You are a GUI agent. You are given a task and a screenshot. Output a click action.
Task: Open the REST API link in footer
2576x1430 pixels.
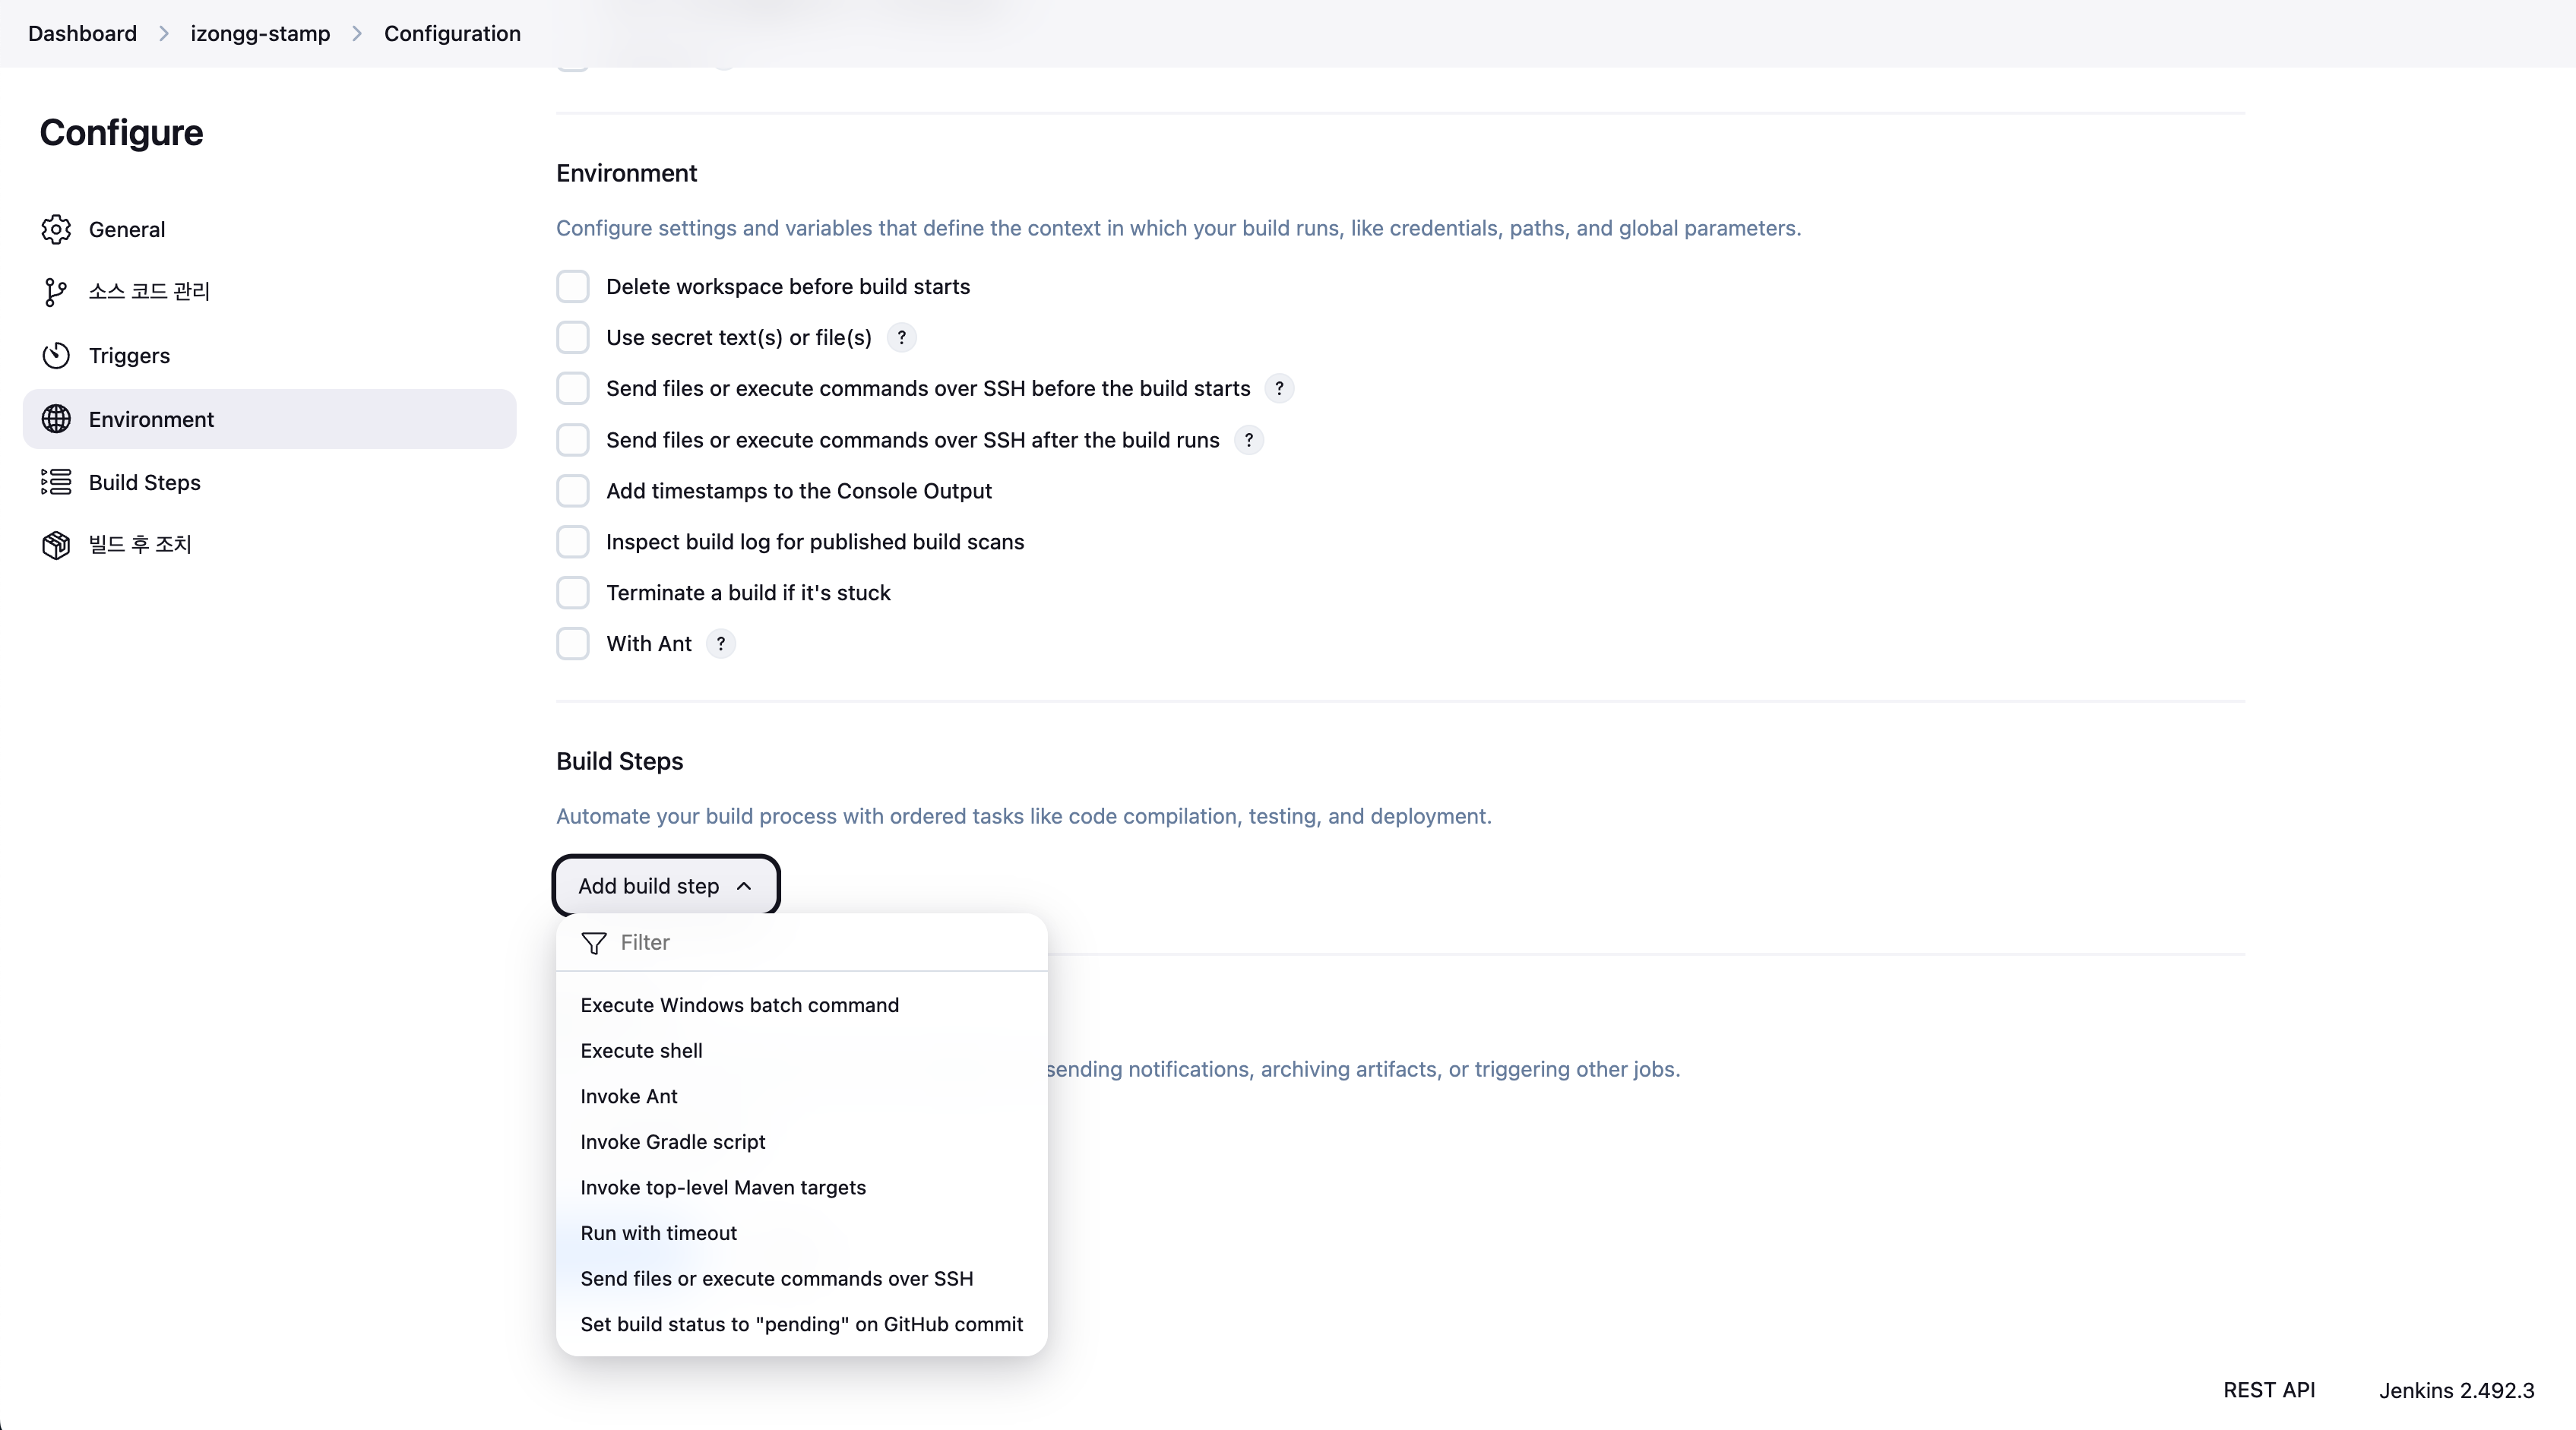pyautogui.click(x=2268, y=1390)
